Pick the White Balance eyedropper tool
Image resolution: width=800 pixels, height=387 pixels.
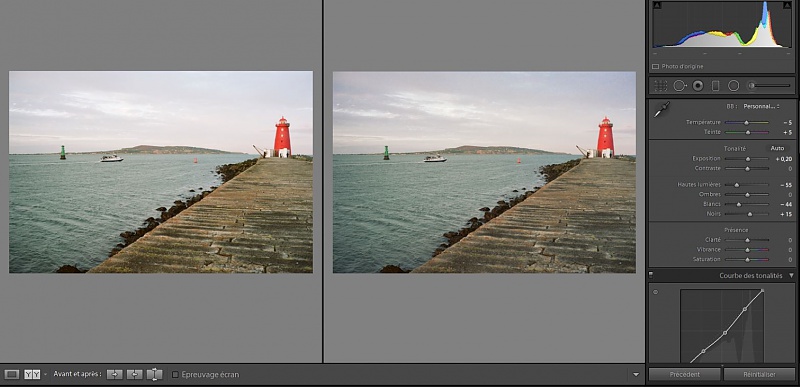click(x=662, y=109)
